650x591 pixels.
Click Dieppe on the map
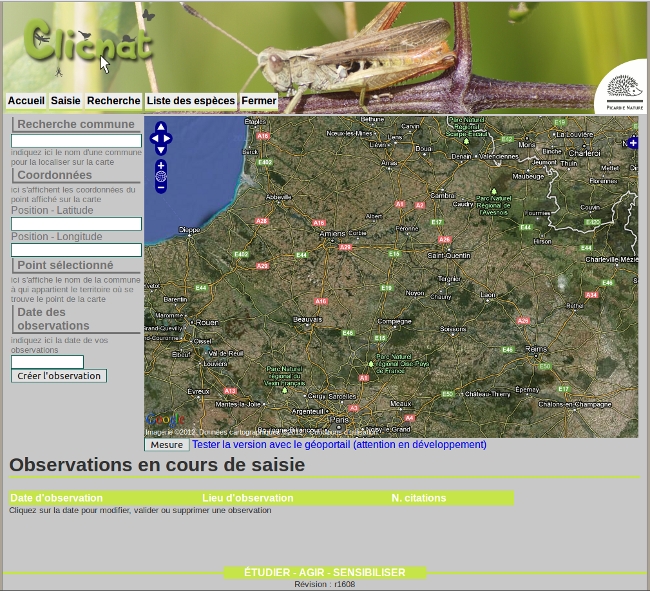point(189,230)
